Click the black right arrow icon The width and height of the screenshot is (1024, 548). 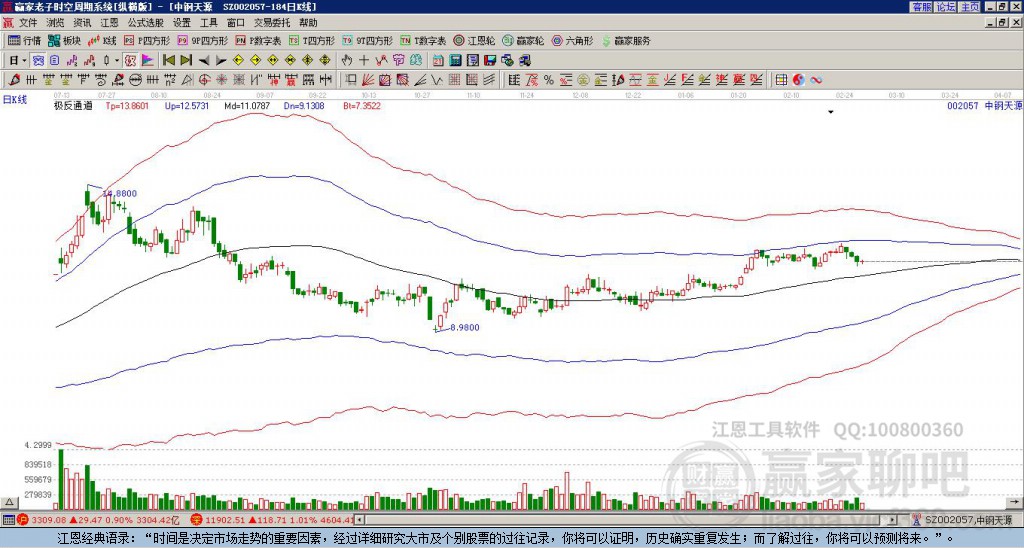(x=221, y=61)
